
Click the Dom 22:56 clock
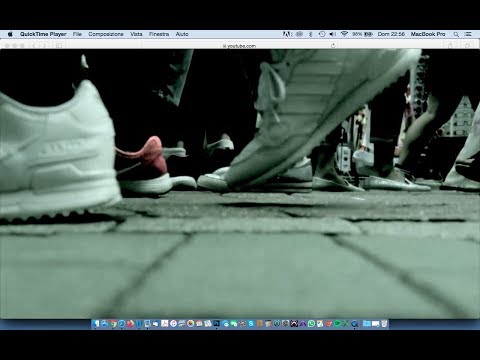coord(391,34)
